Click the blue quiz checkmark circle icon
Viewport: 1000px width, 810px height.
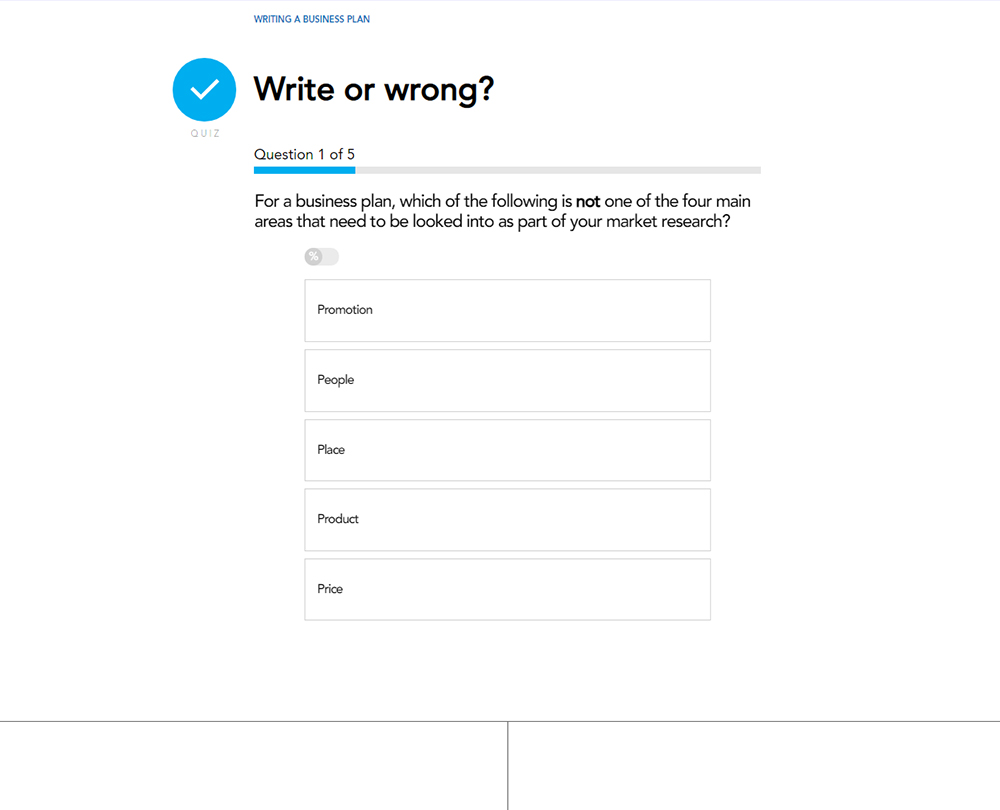(x=204, y=90)
